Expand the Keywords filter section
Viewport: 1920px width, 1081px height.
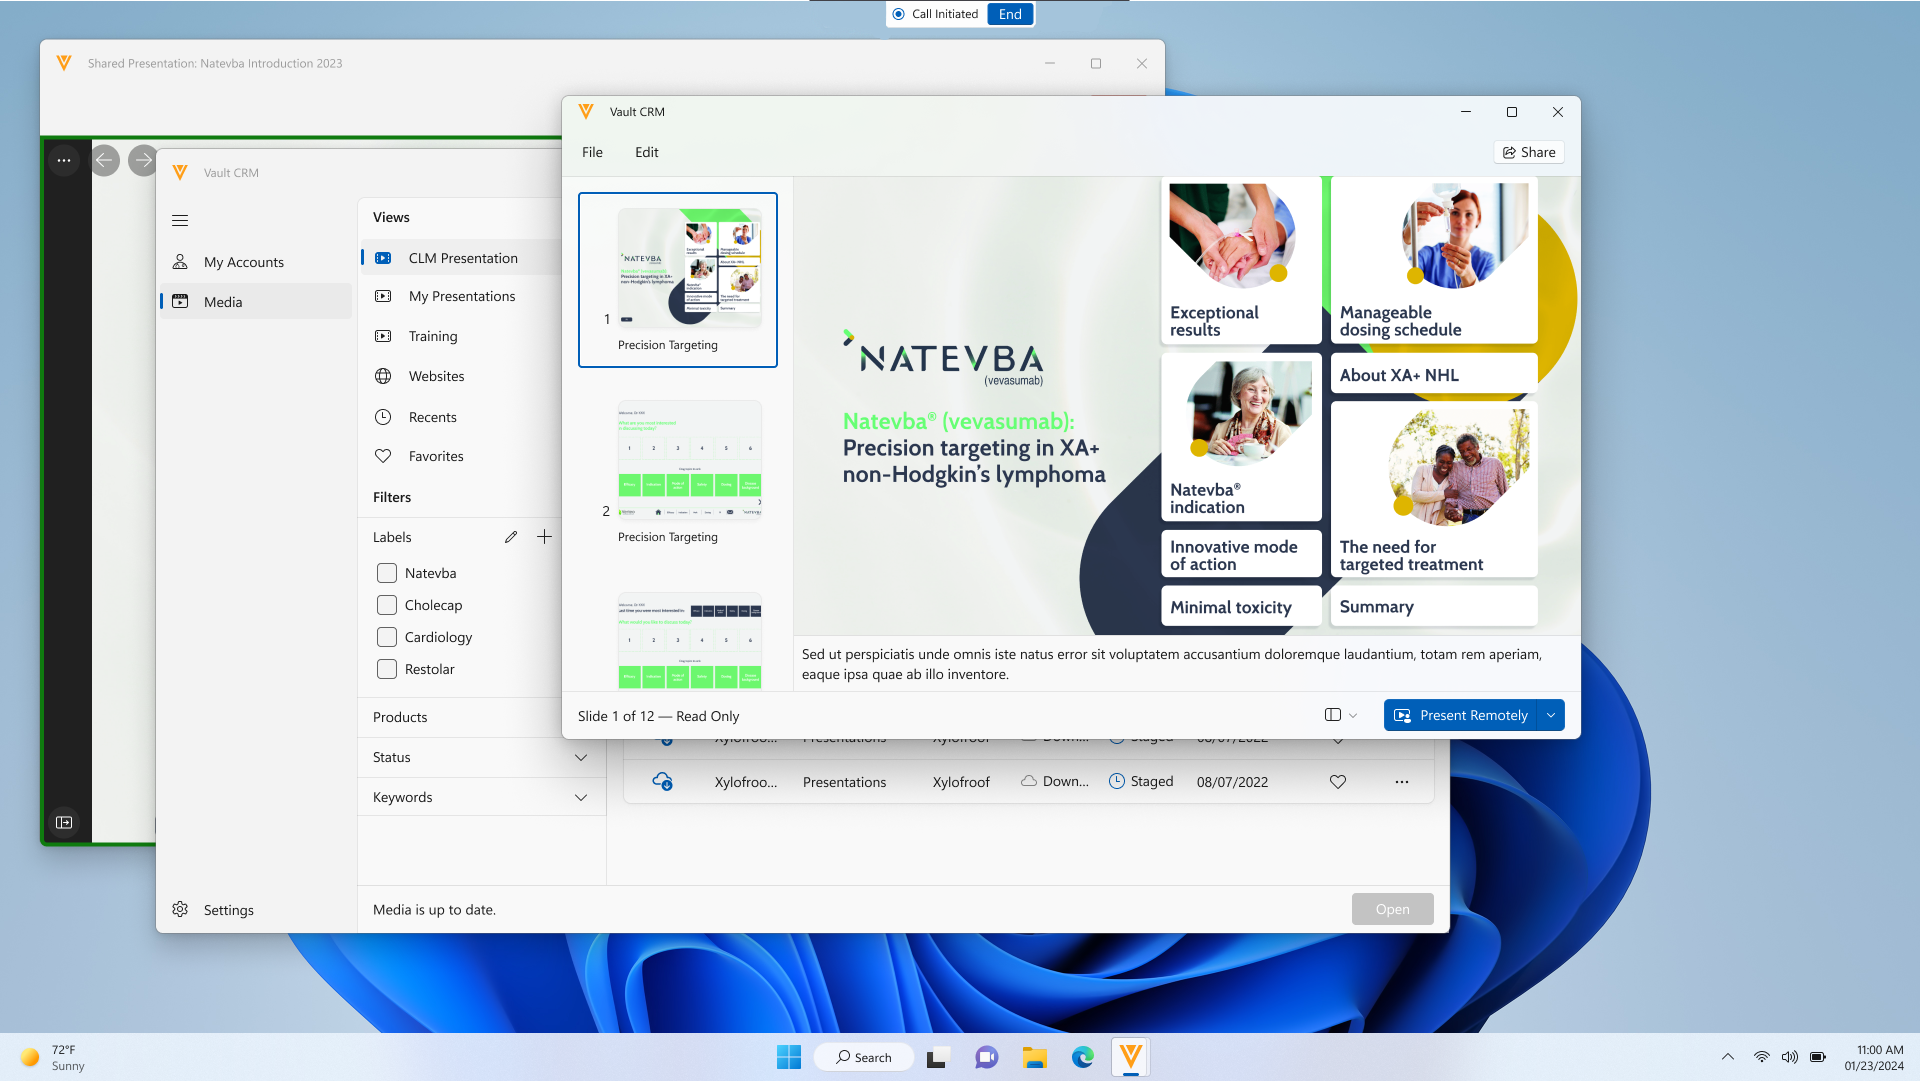pyautogui.click(x=581, y=798)
